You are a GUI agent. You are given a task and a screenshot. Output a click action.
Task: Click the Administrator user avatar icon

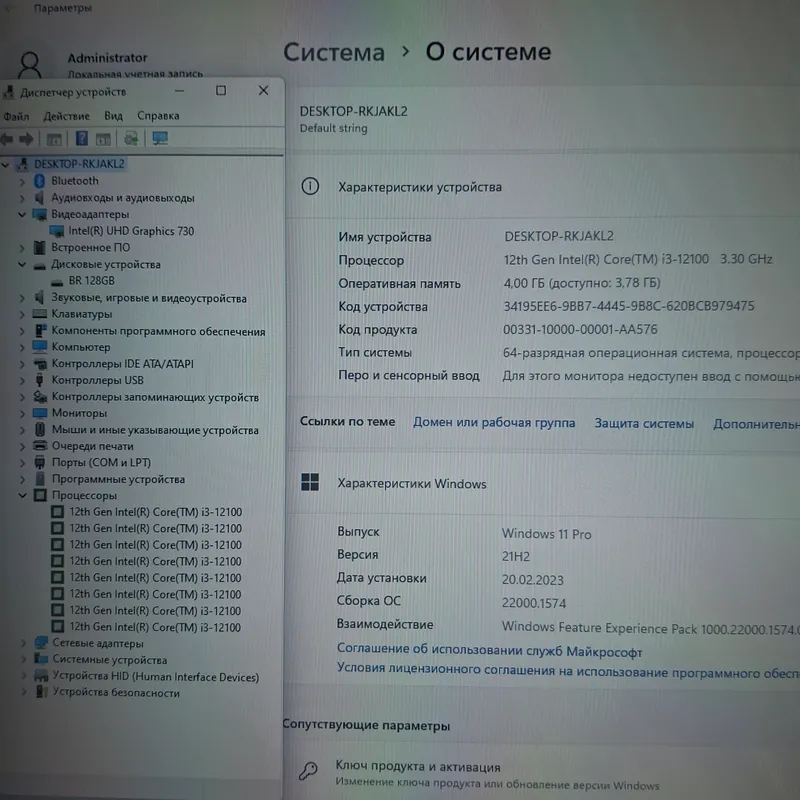click(30, 65)
